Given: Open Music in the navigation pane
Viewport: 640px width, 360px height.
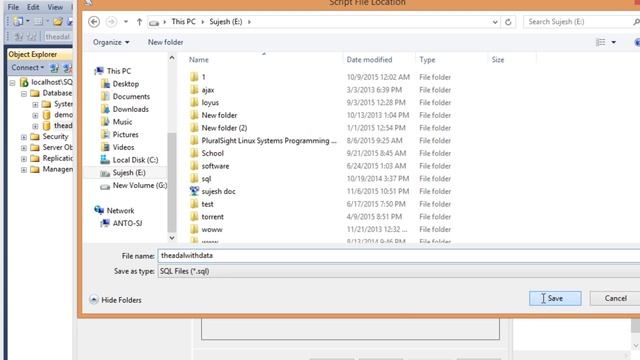Looking at the screenshot, I should click(122, 122).
